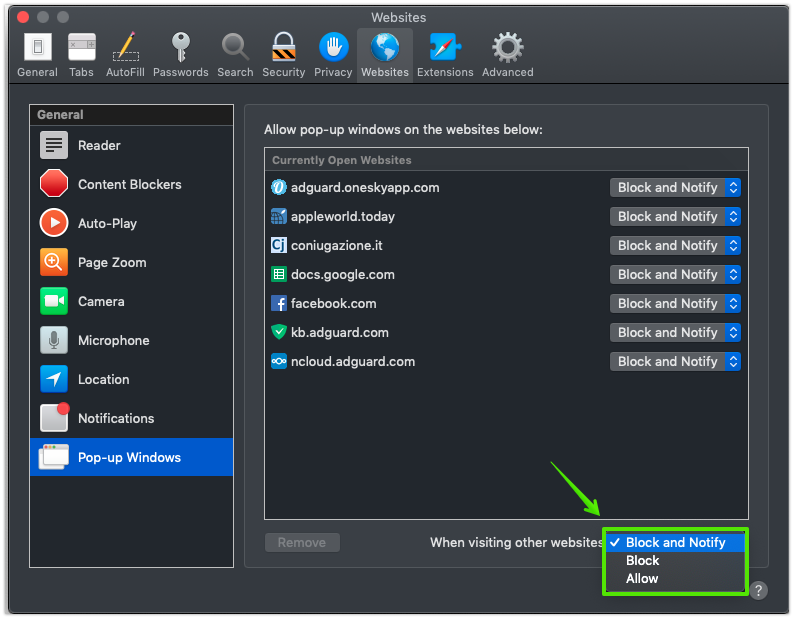Click the help question mark button
This screenshot has width=794, height=619.
point(759,590)
